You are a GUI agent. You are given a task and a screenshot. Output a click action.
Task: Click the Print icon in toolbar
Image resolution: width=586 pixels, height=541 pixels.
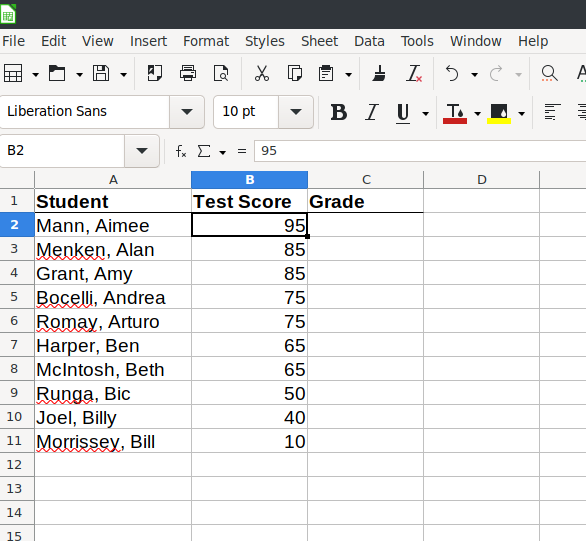[x=188, y=73]
